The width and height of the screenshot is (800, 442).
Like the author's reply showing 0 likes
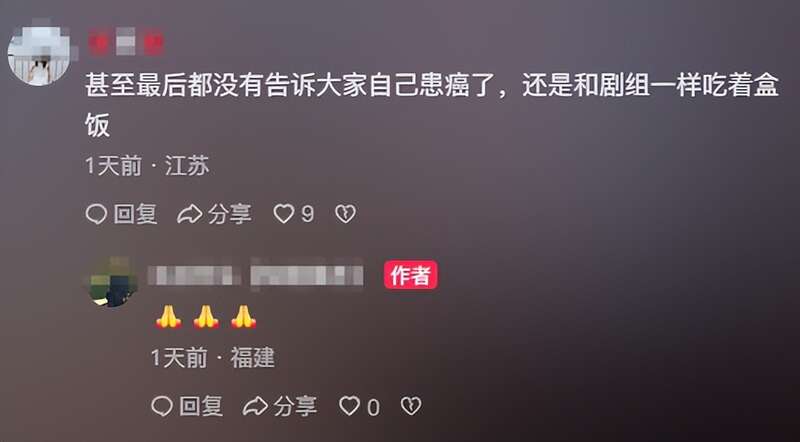coord(349,406)
